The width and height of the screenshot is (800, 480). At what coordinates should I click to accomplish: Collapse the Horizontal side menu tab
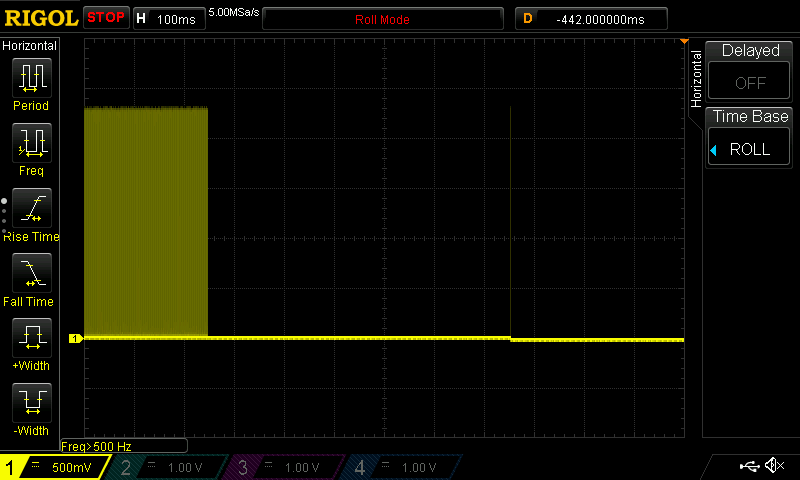[x=696, y=80]
